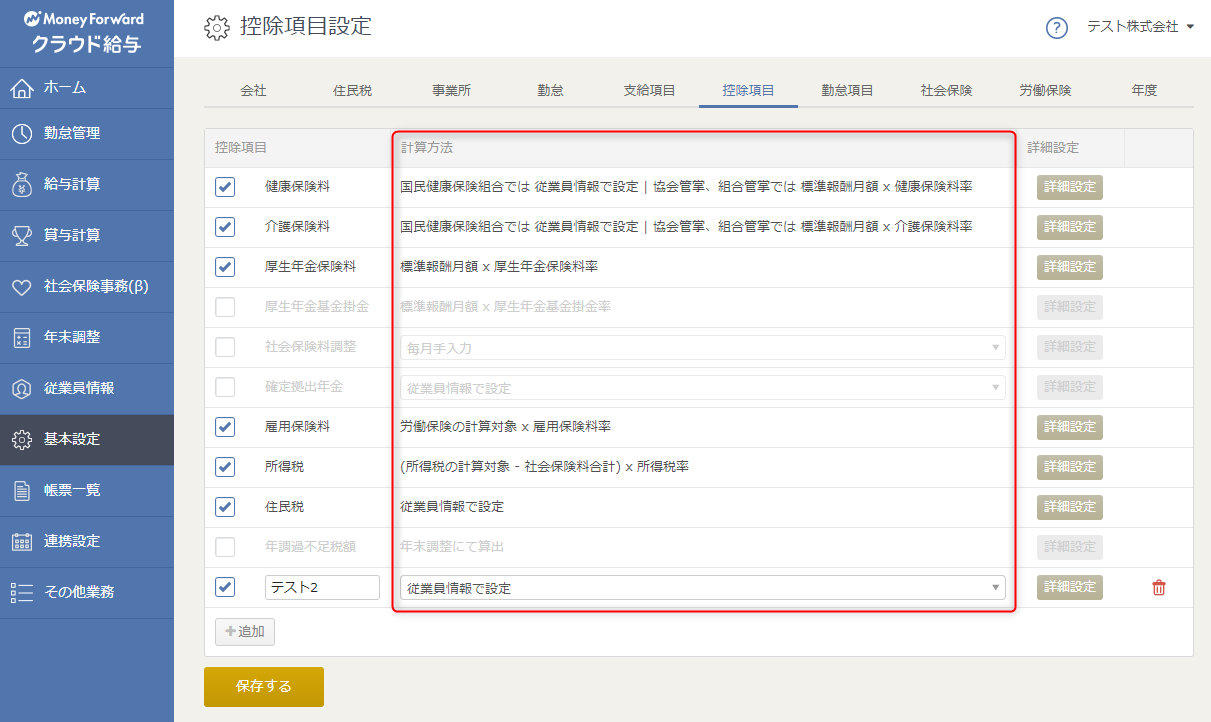Select the 支給項目 tab
This screenshot has height=722, width=1211.
click(x=649, y=90)
